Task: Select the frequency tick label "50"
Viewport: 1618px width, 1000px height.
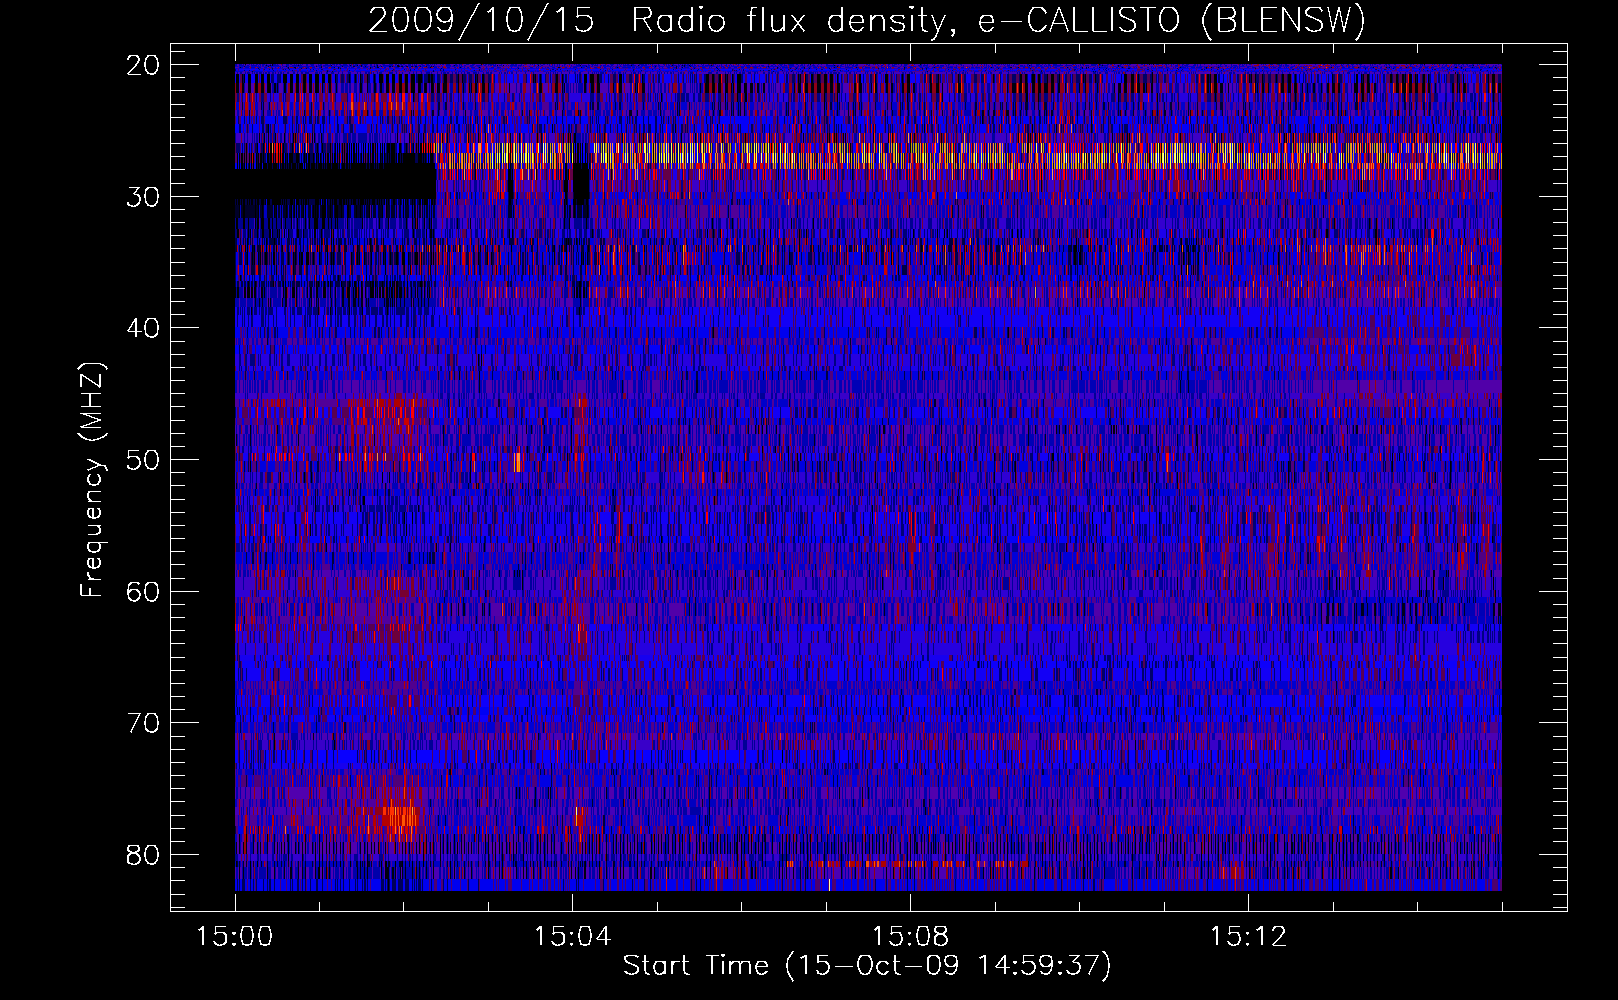Action: [144, 460]
